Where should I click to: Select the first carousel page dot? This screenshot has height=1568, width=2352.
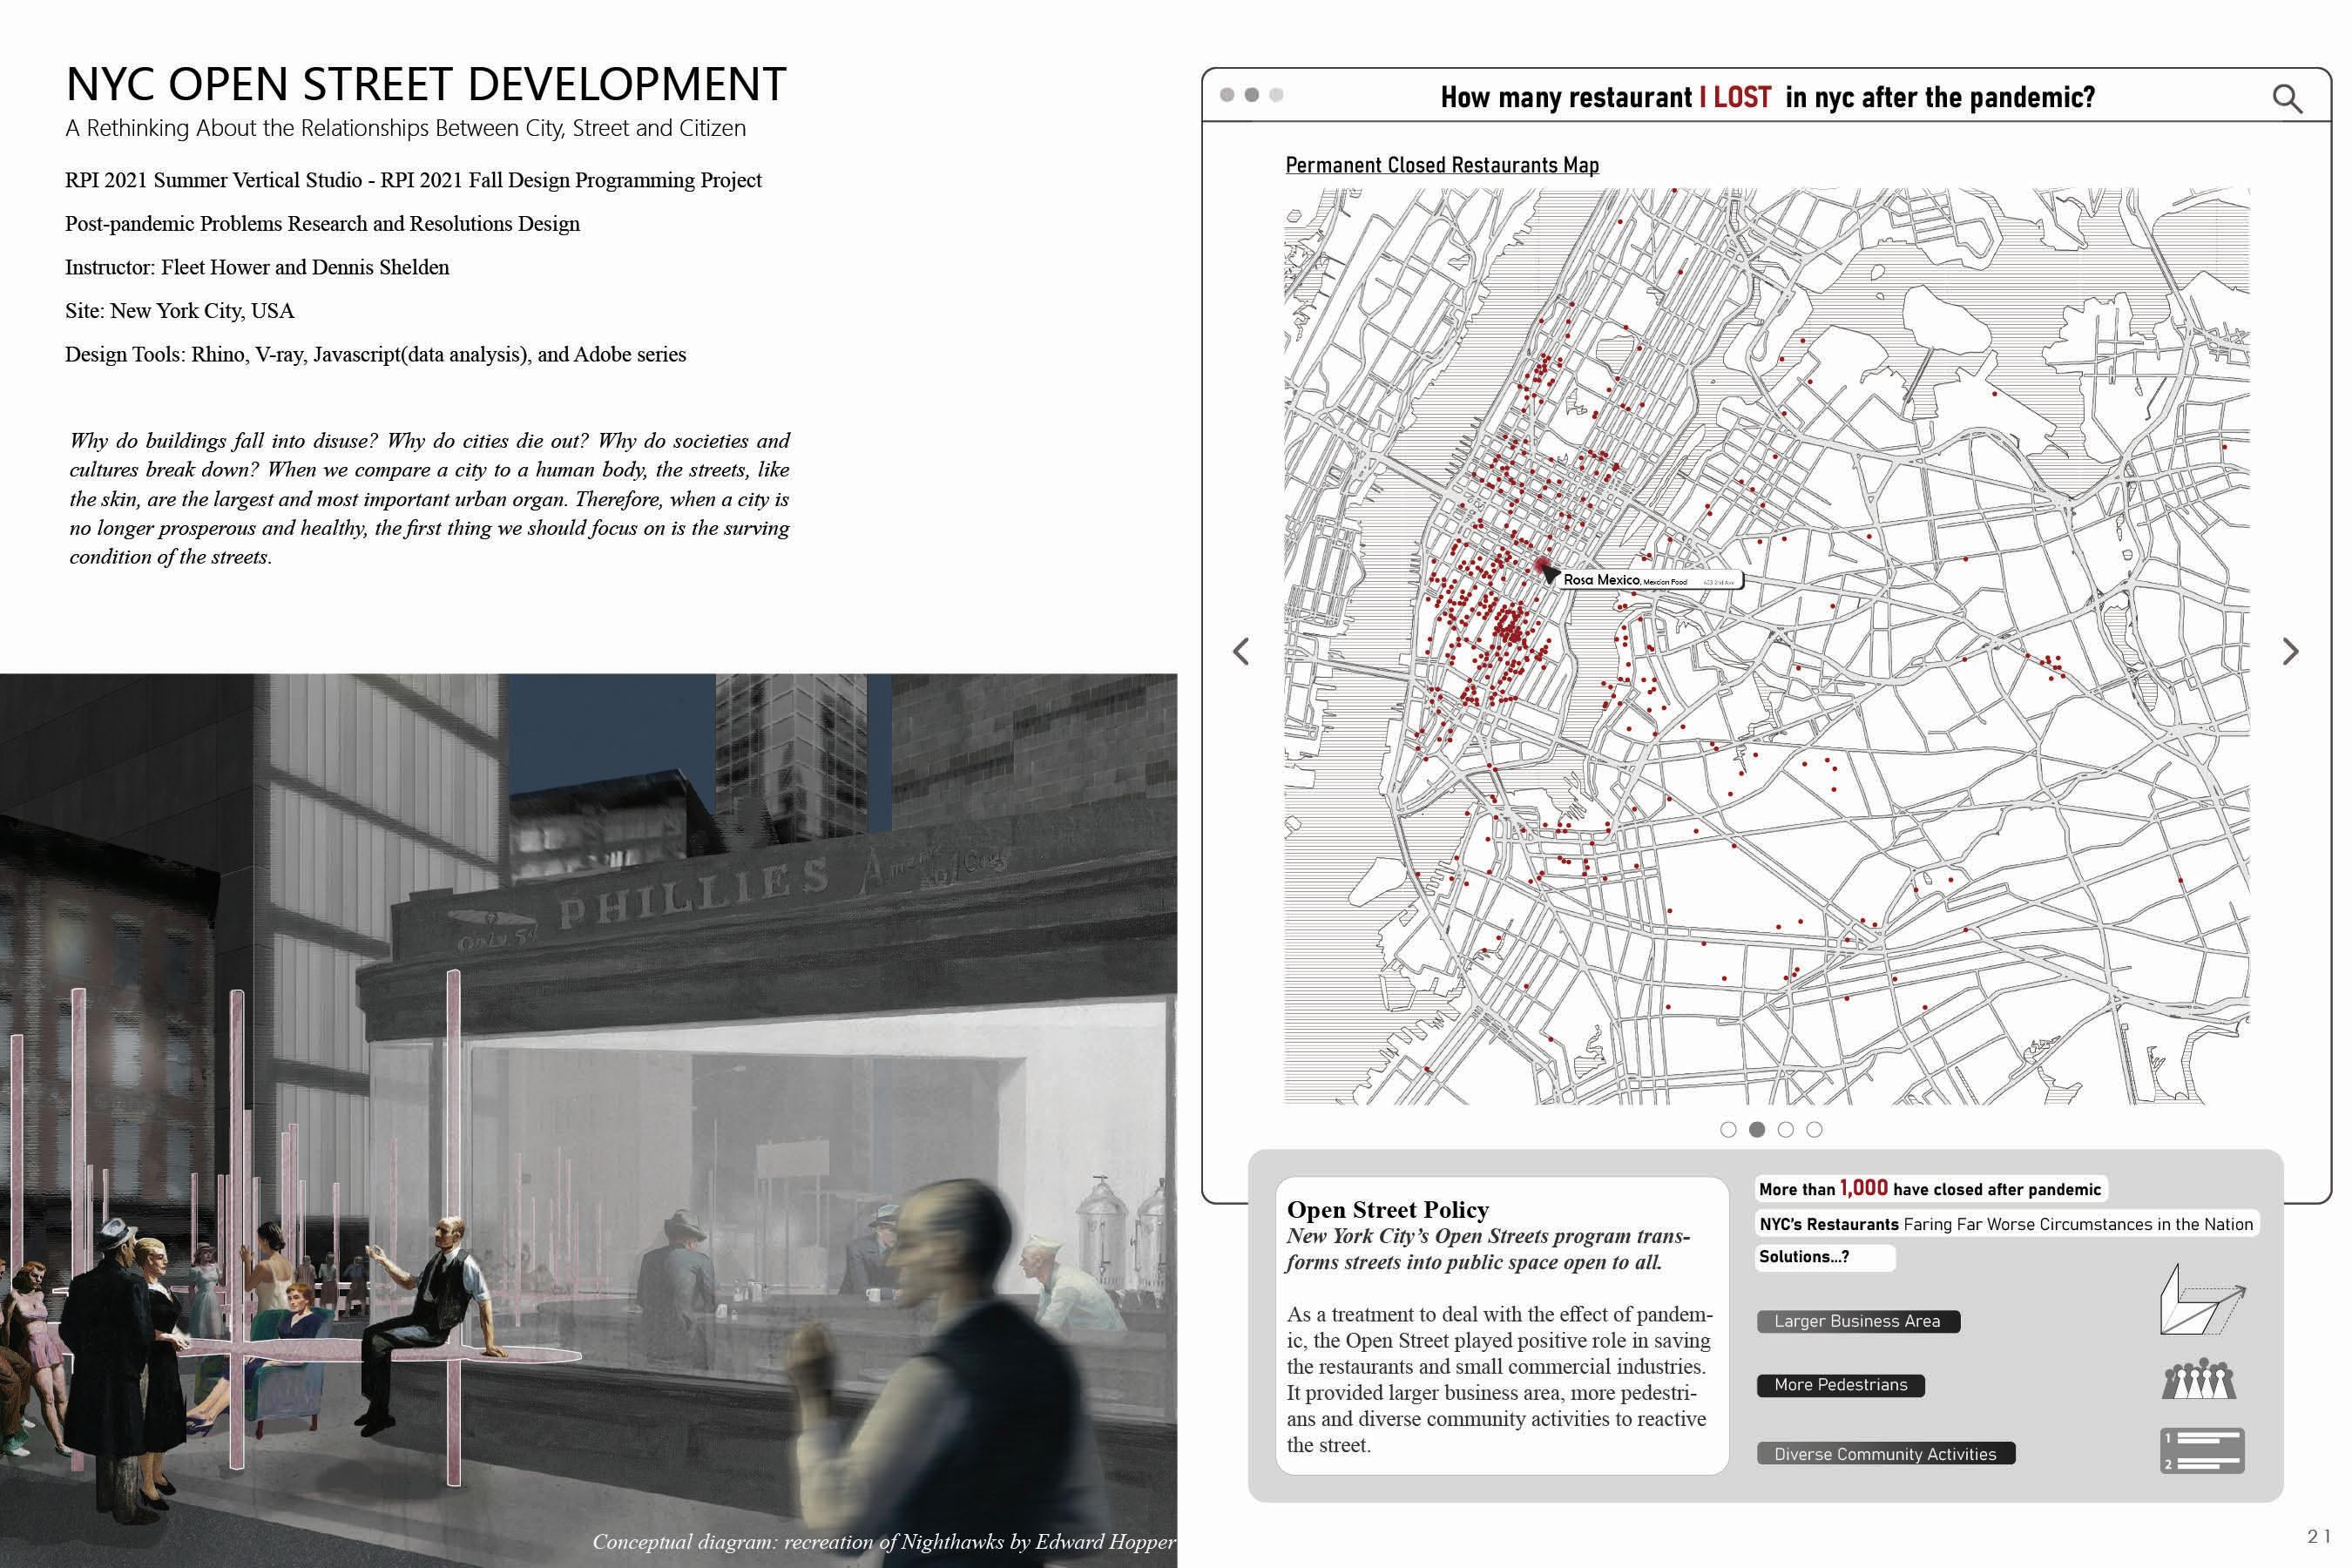1728,1129
